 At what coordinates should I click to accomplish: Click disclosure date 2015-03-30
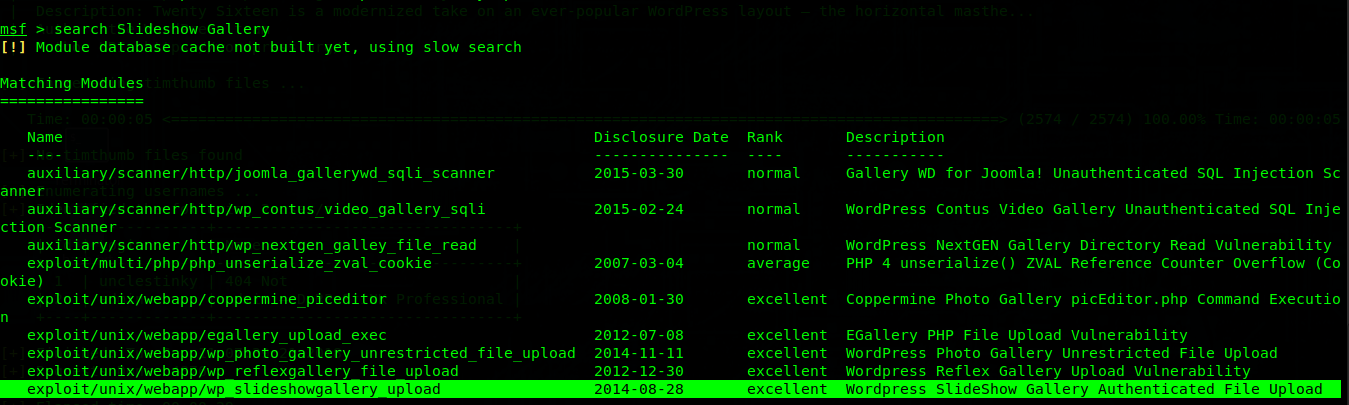click(639, 173)
